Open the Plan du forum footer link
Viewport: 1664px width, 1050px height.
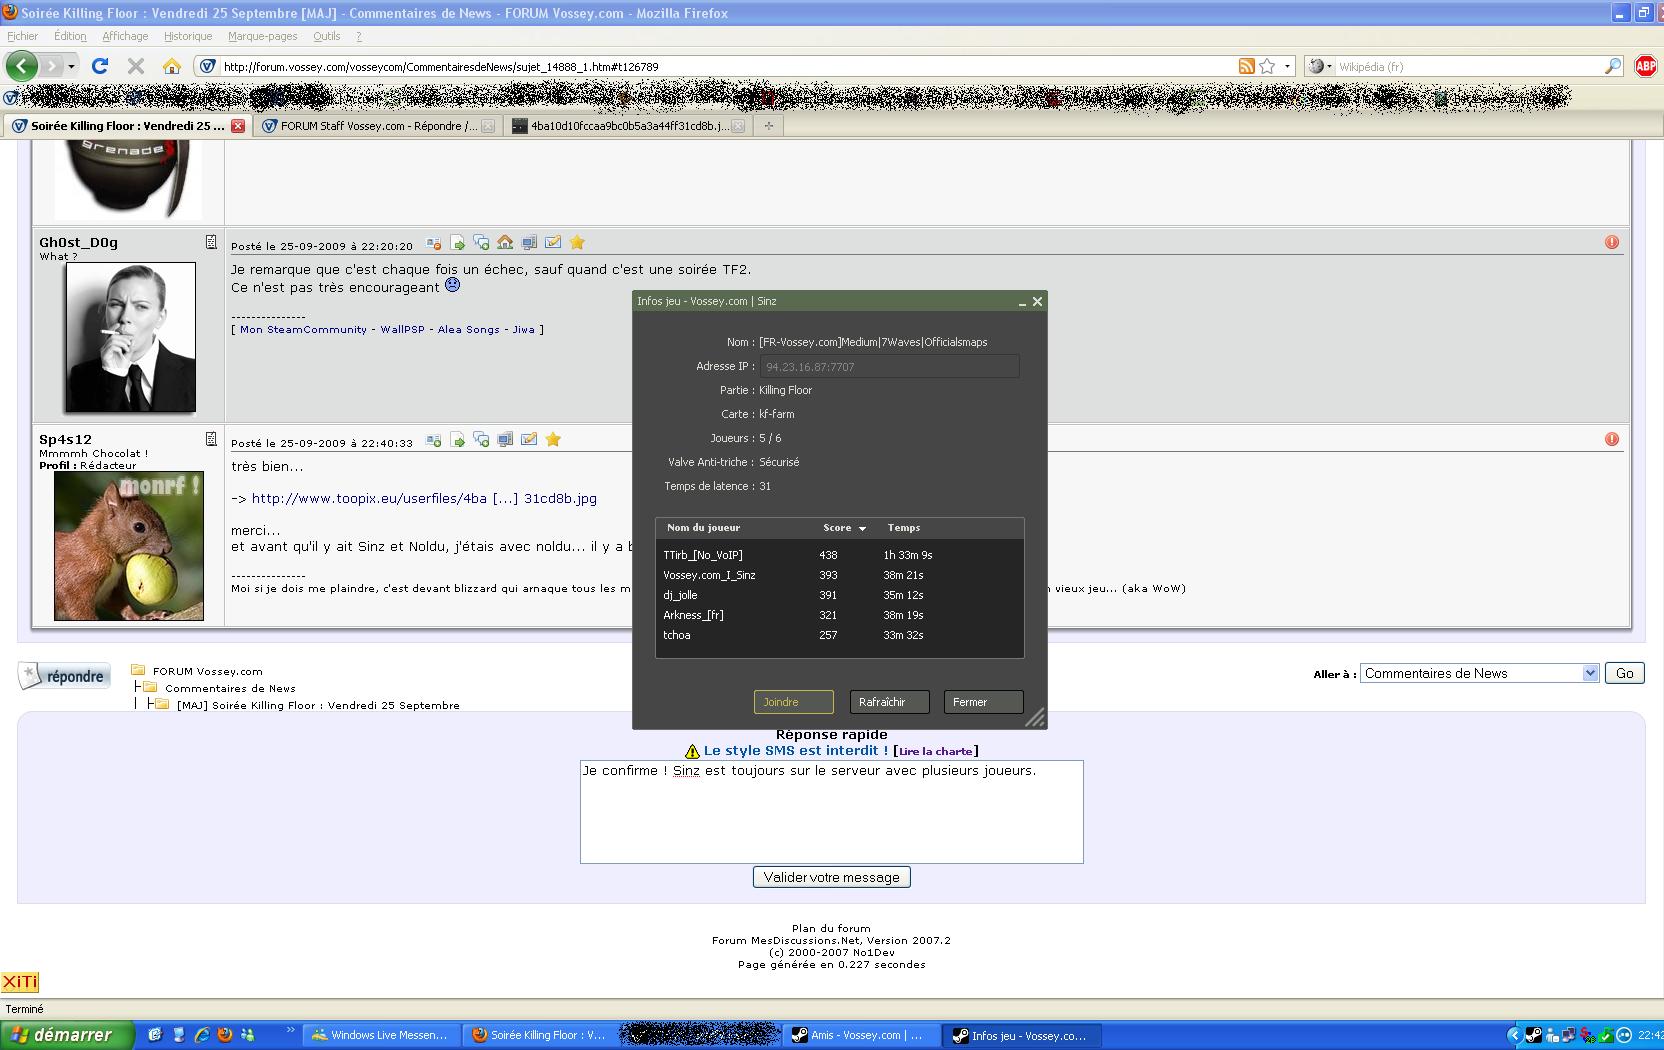pos(831,928)
